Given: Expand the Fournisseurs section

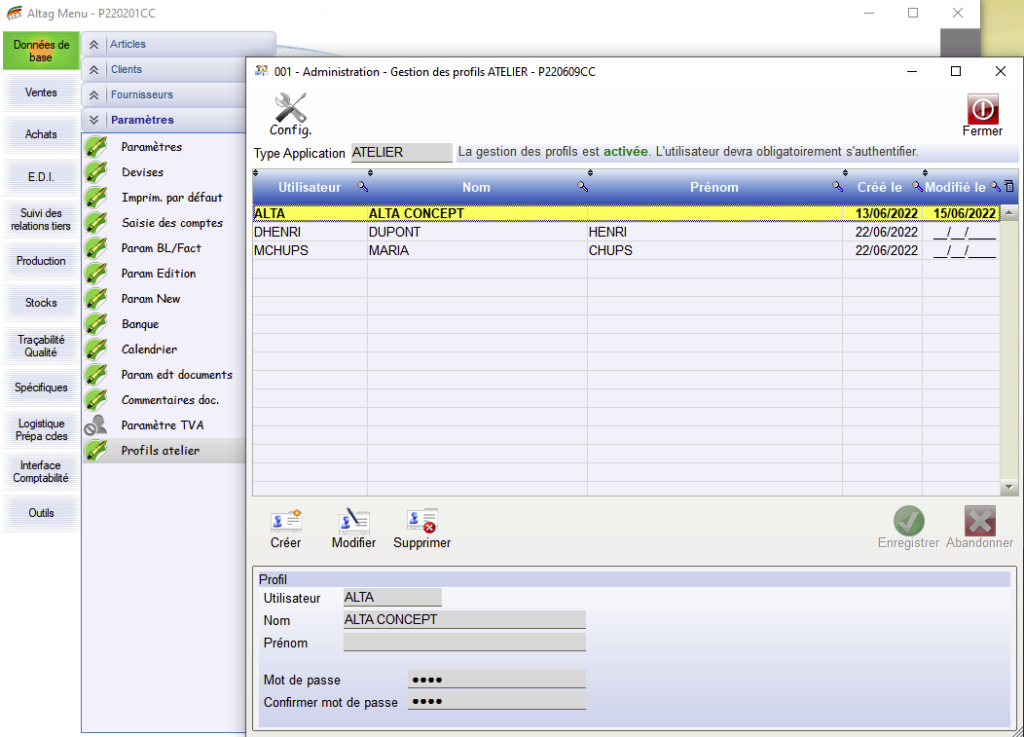Looking at the screenshot, I should (94, 95).
